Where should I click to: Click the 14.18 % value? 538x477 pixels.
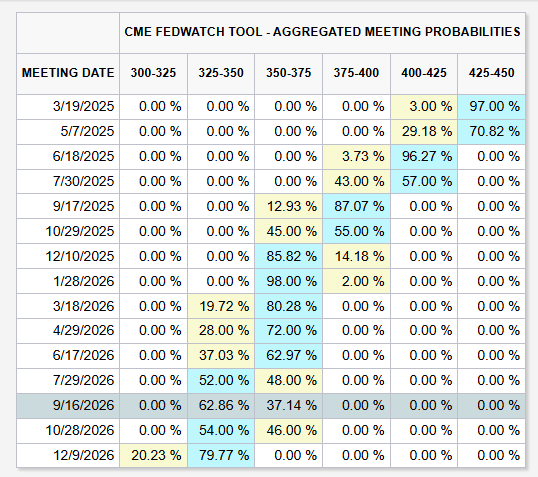(x=356, y=256)
